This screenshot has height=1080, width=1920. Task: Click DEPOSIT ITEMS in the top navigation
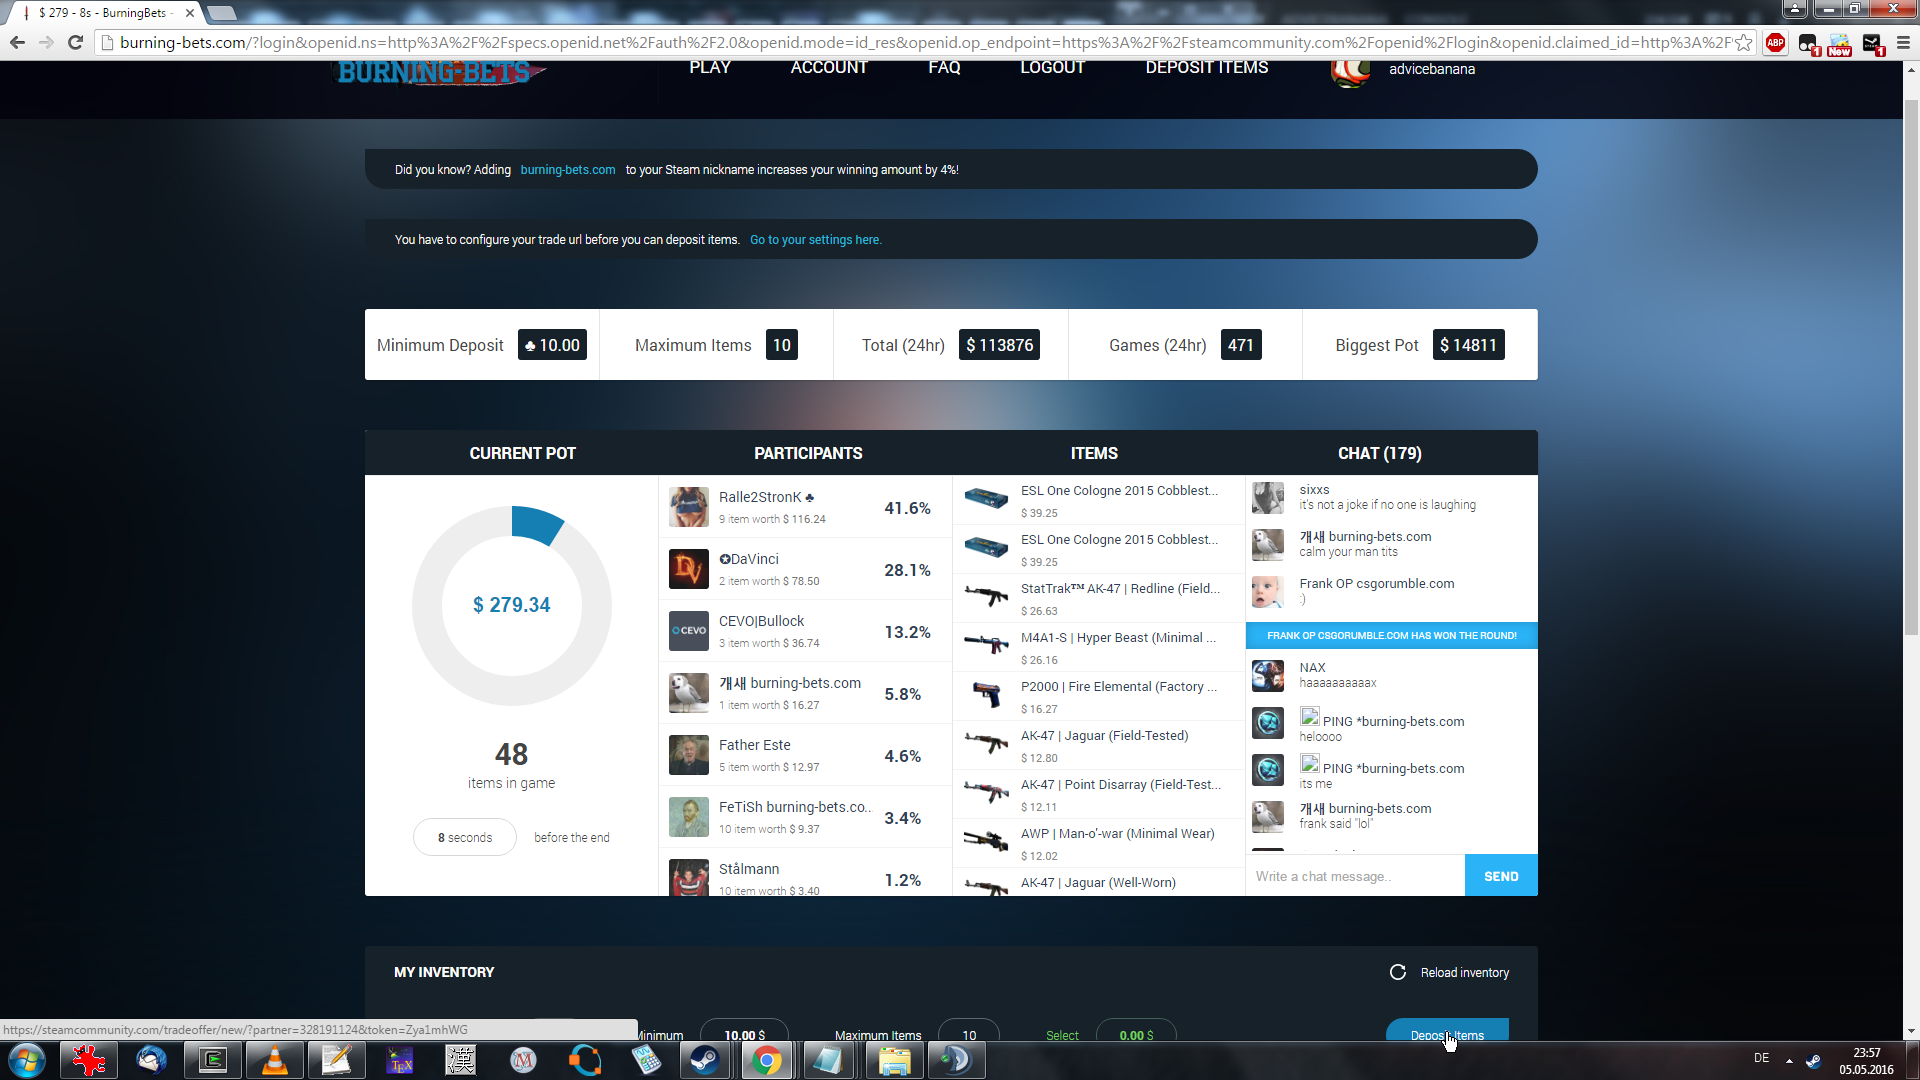(x=1206, y=68)
